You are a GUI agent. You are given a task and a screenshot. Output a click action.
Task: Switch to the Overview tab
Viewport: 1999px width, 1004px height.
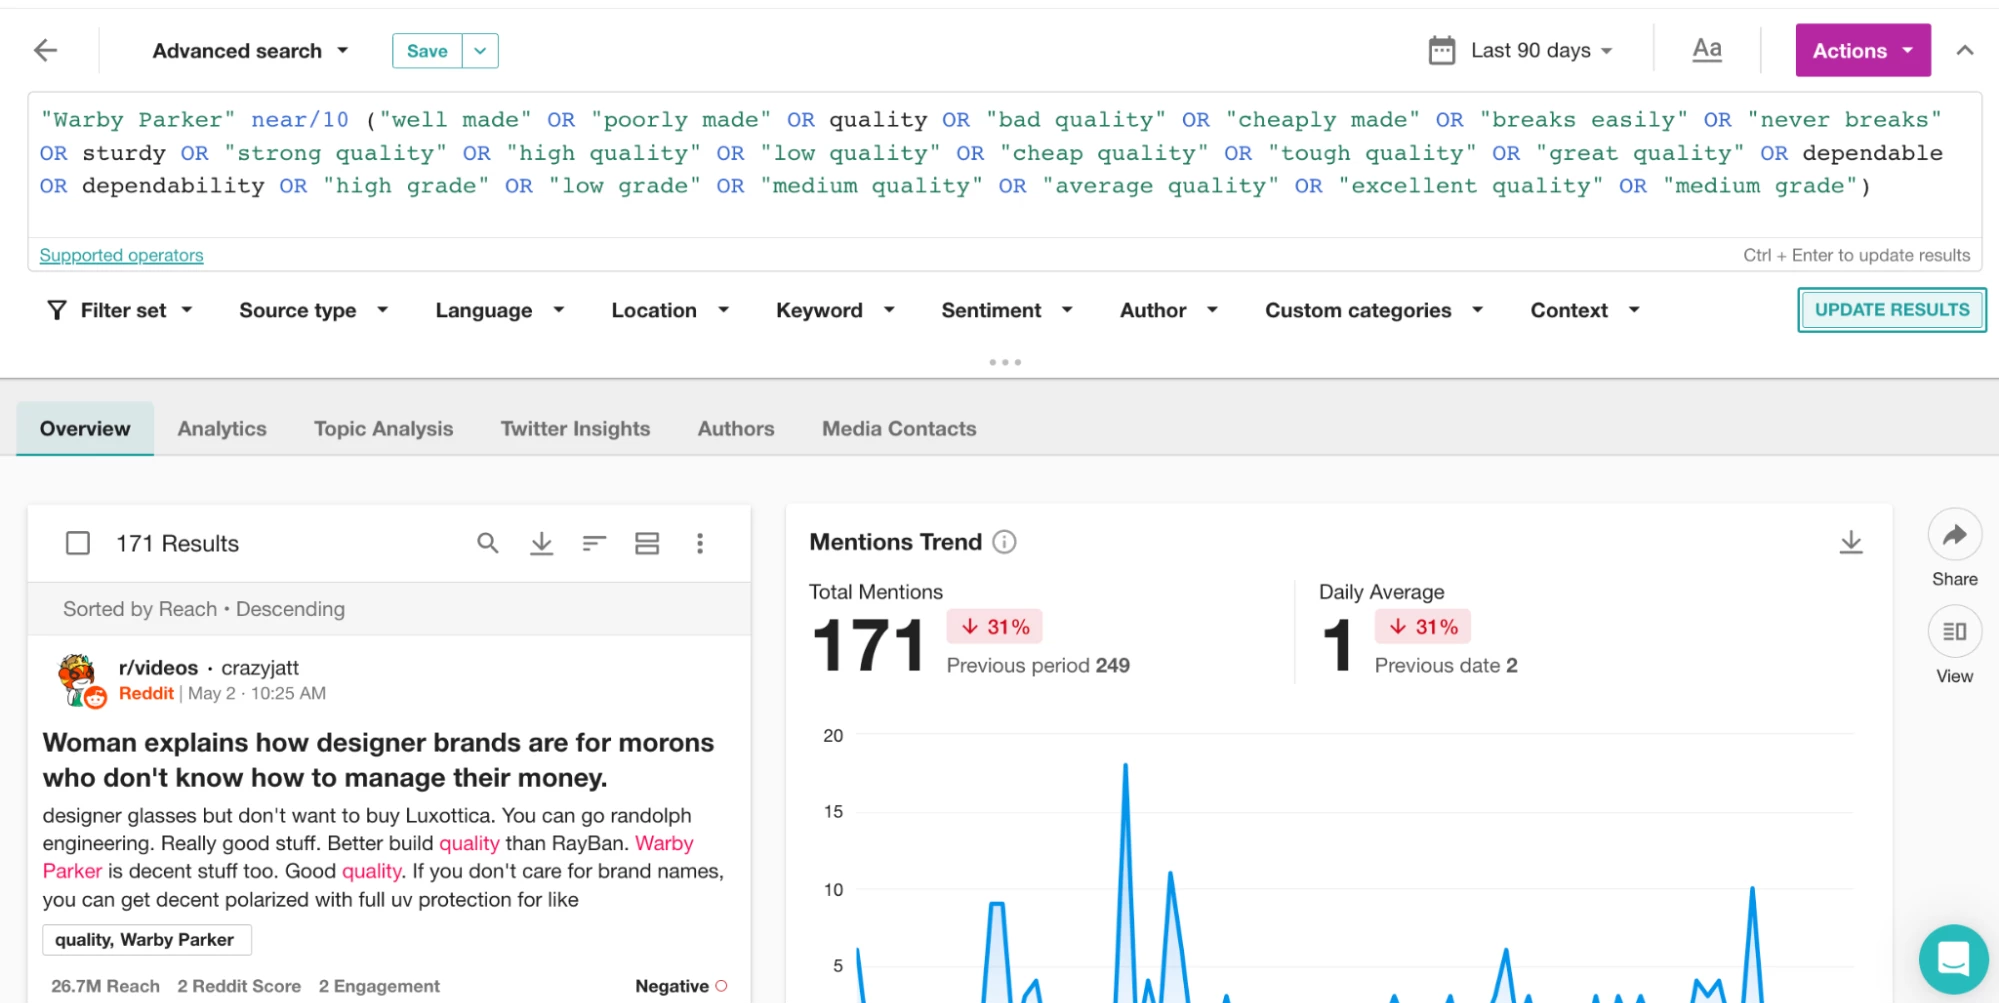coord(85,428)
